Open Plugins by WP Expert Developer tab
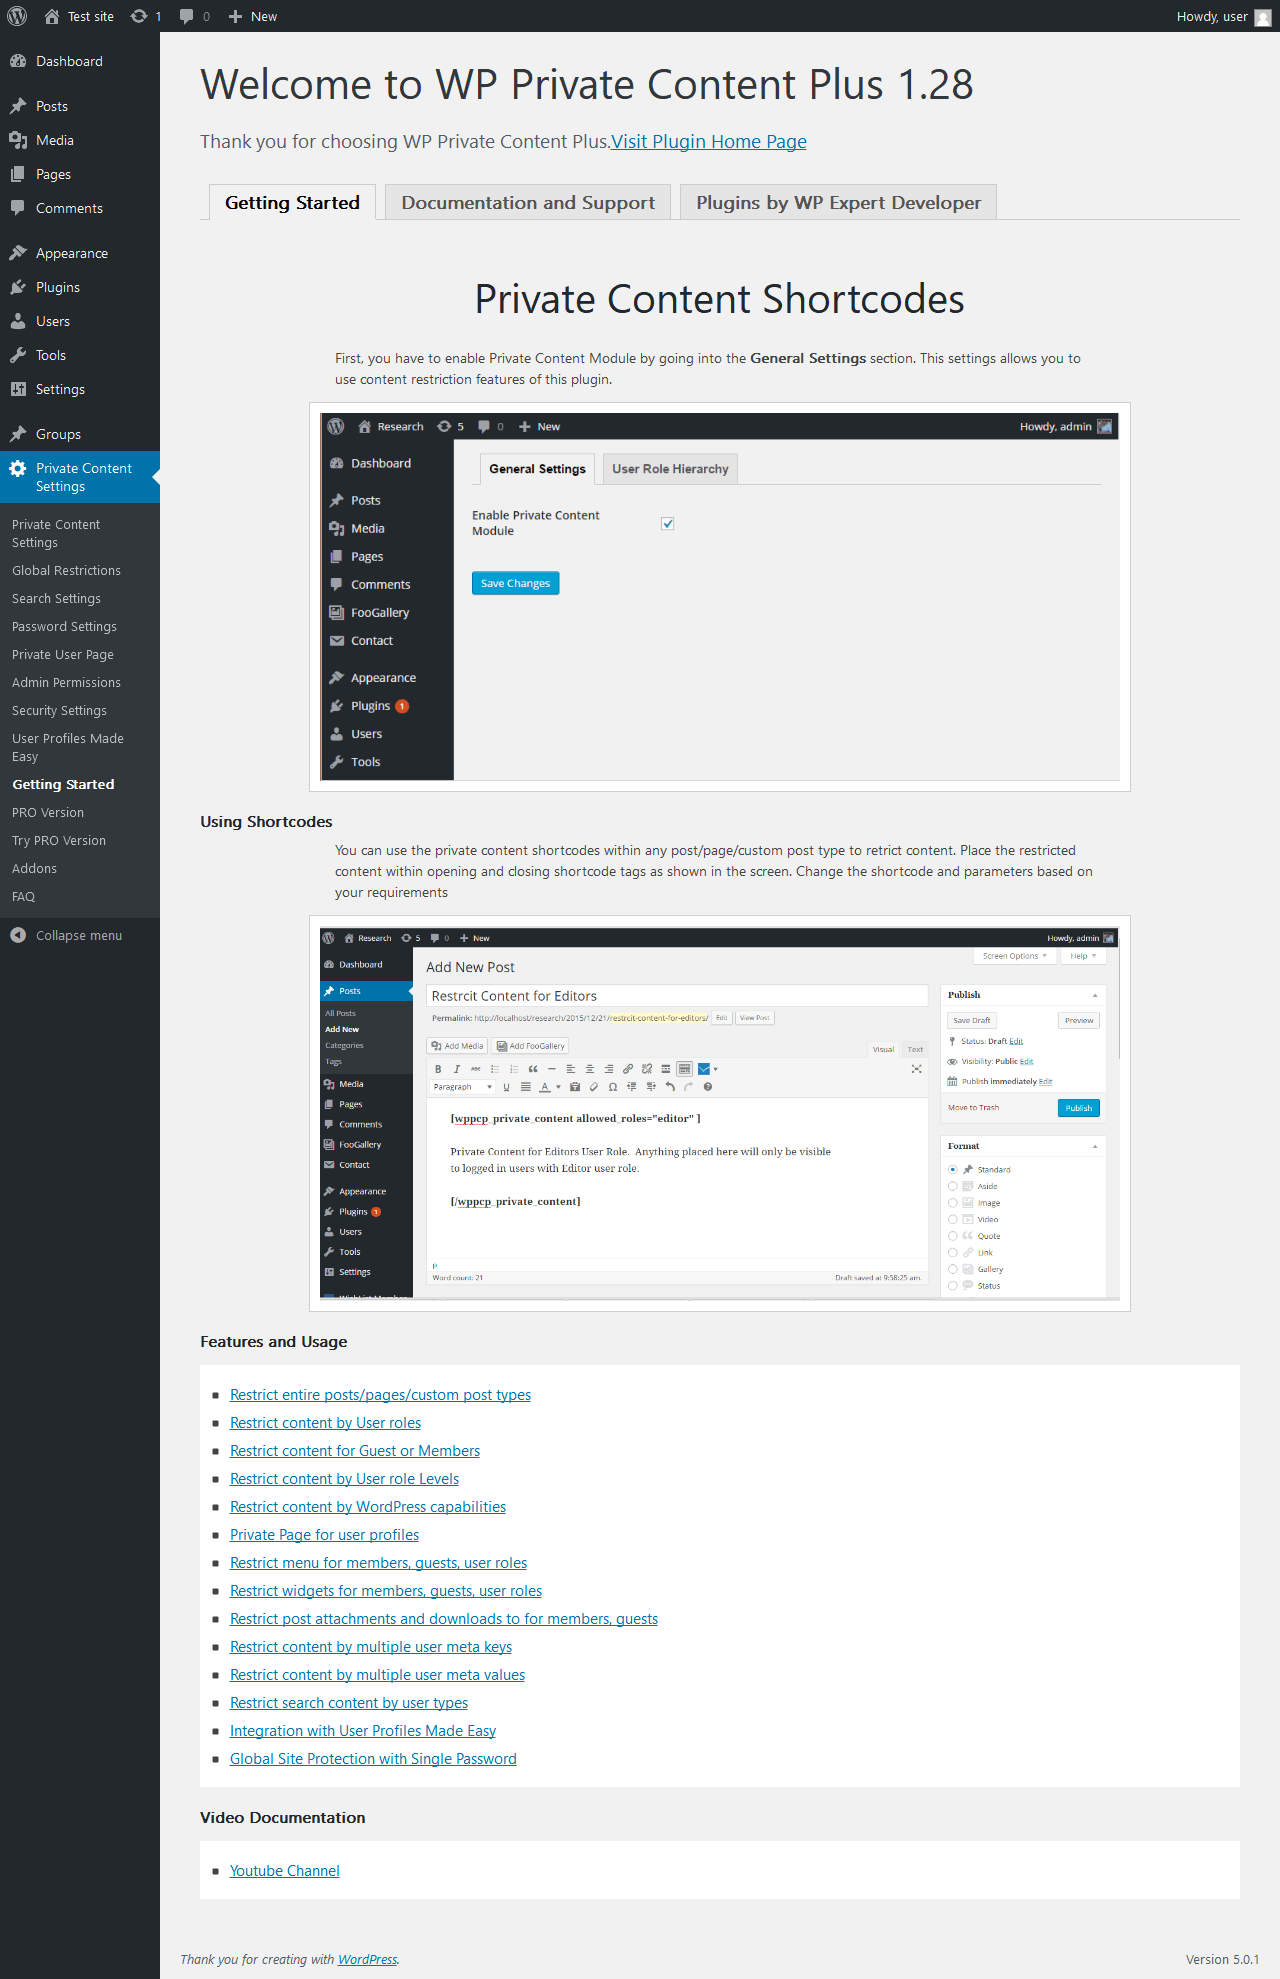 (838, 202)
